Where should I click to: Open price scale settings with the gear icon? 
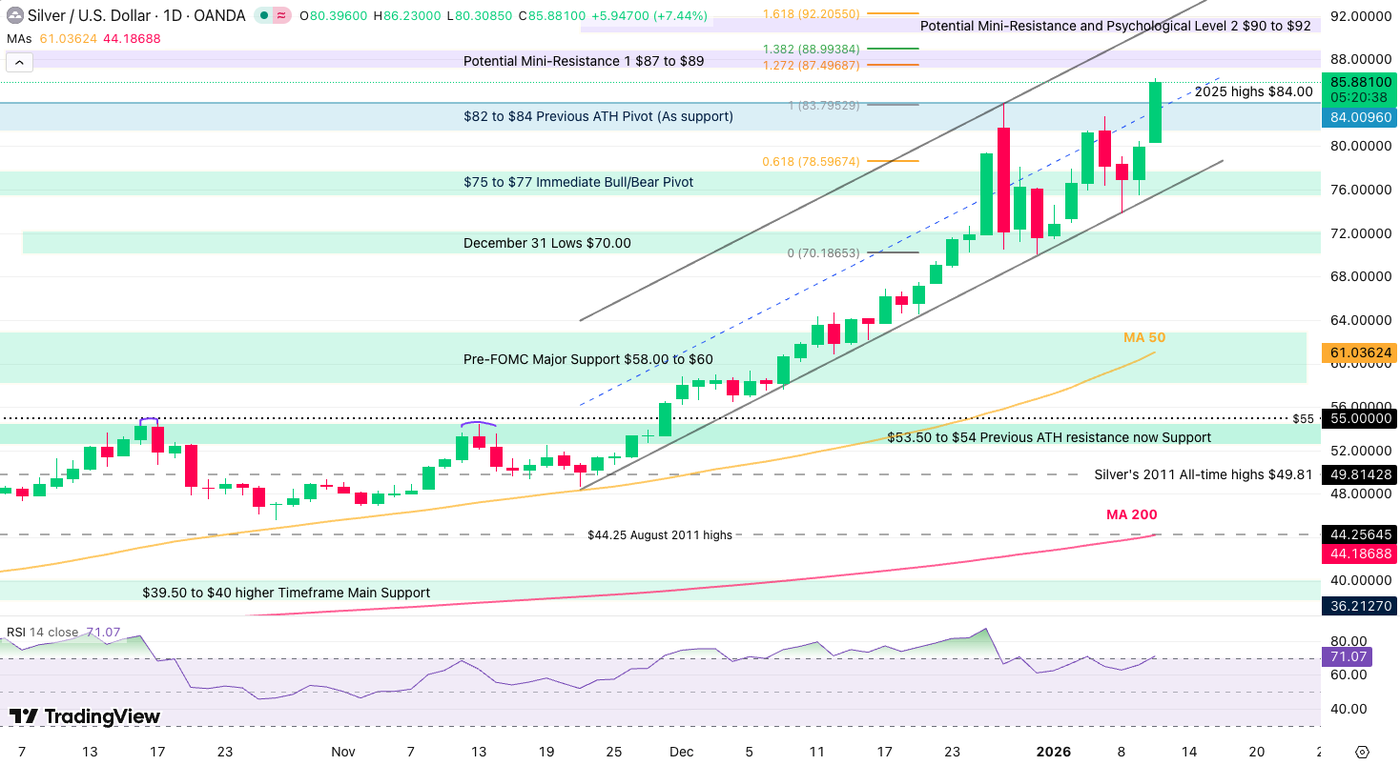coord(1361,751)
